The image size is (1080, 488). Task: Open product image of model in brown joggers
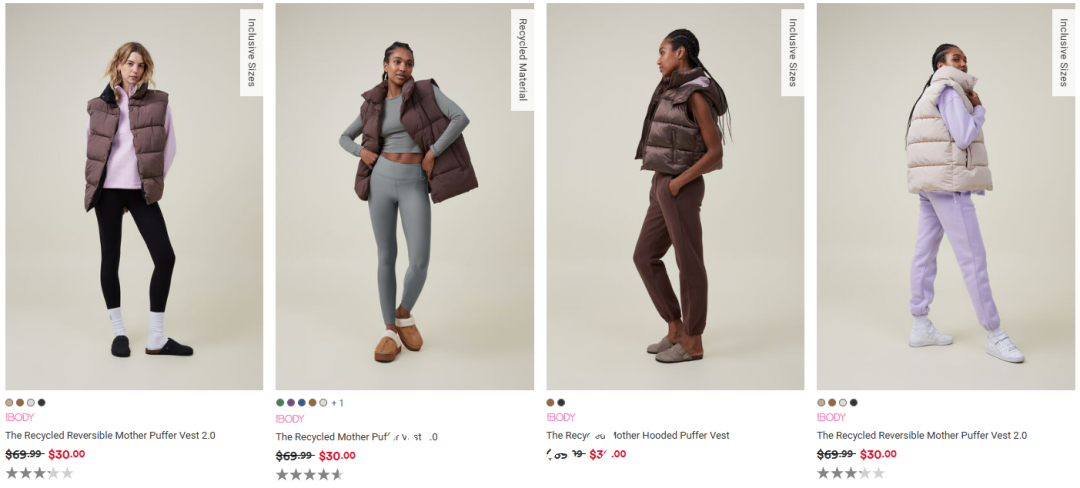tap(675, 196)
